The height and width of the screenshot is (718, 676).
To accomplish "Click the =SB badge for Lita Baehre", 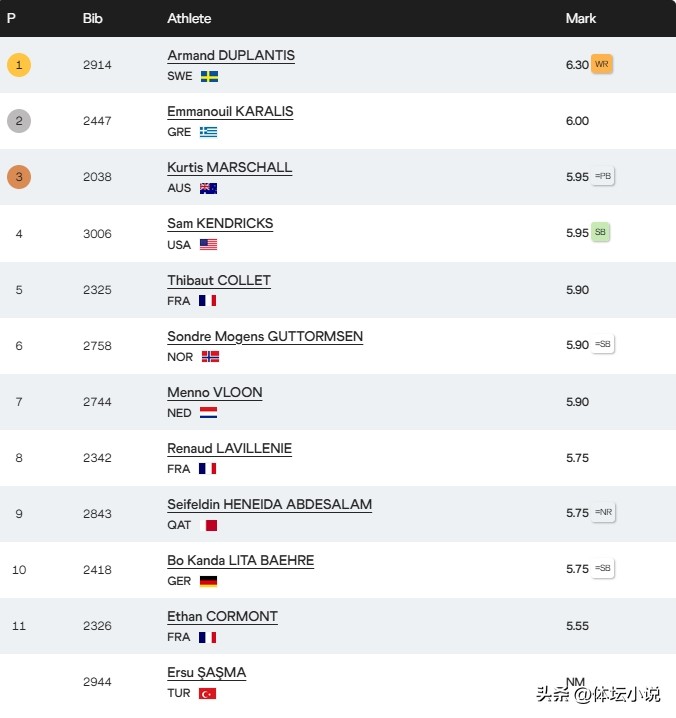I will click(603, 568).
